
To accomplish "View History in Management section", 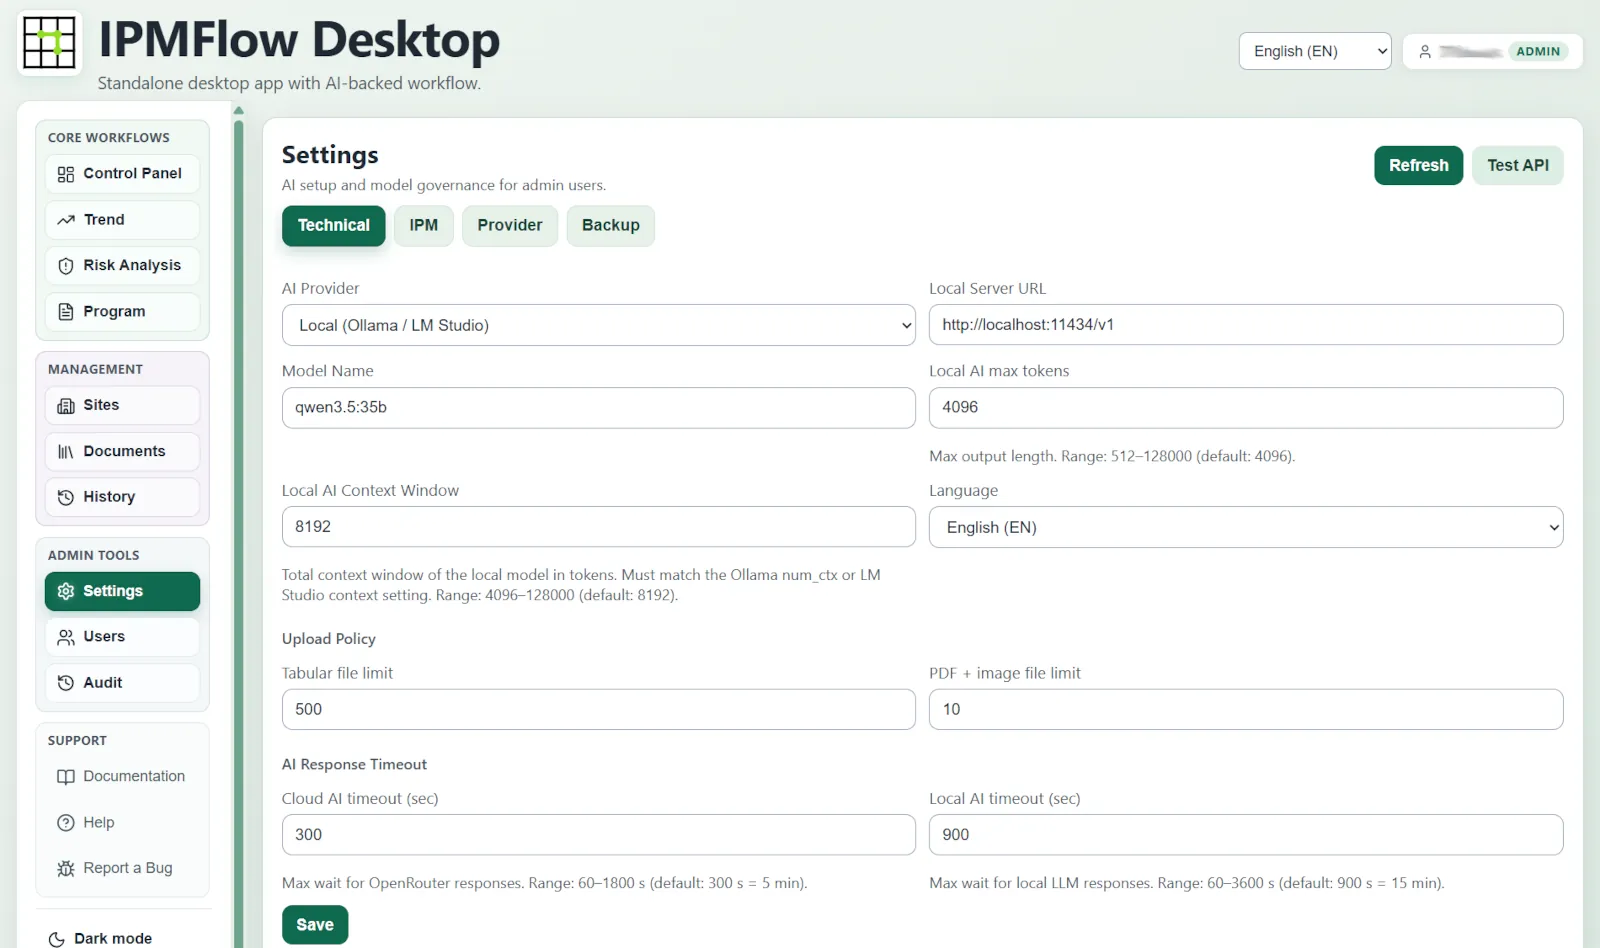I will (122, 498).
